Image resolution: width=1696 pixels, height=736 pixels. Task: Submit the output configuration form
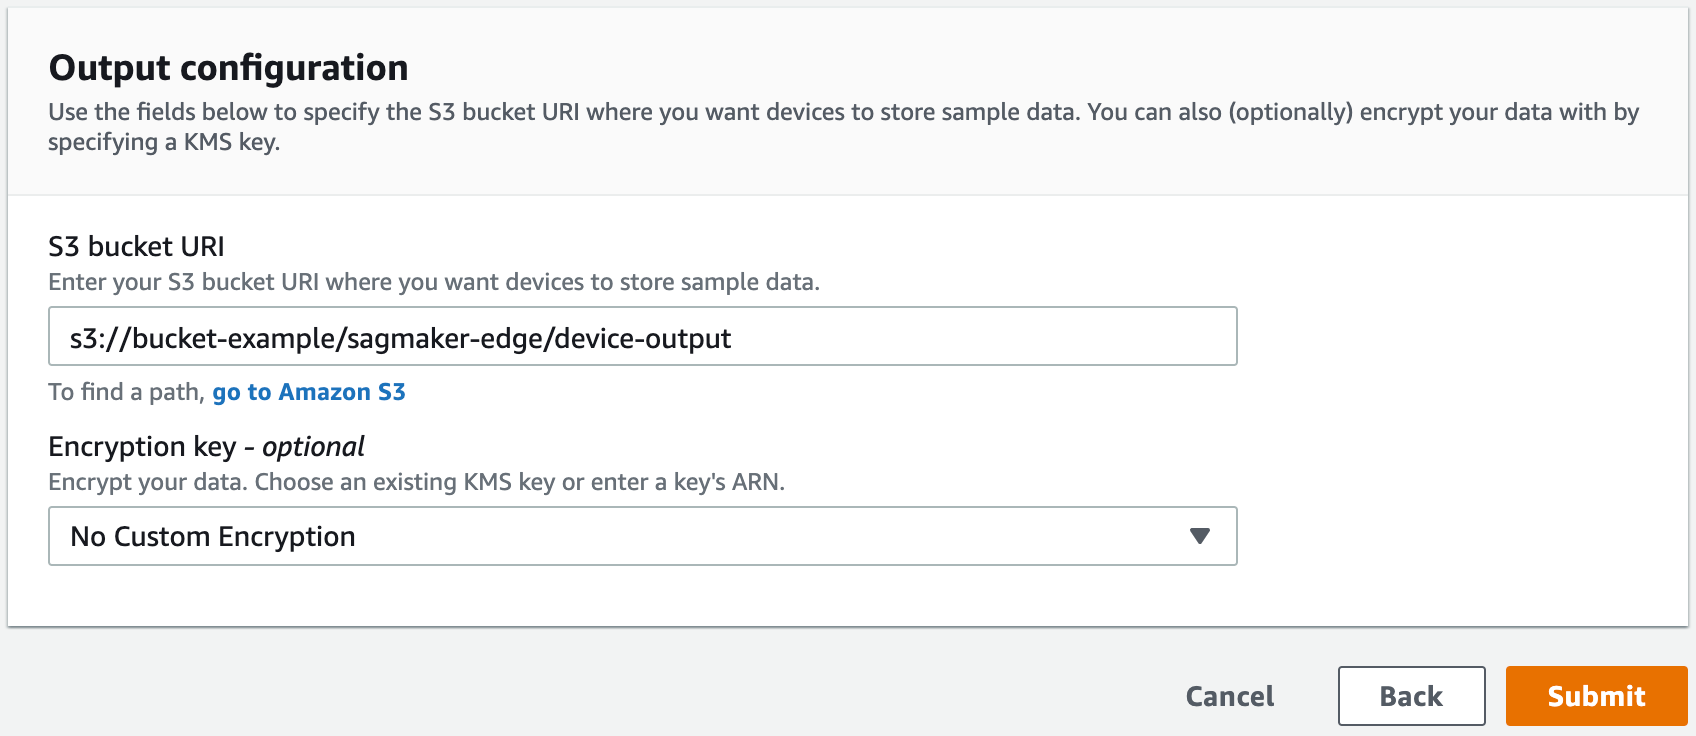[1595, 696]
